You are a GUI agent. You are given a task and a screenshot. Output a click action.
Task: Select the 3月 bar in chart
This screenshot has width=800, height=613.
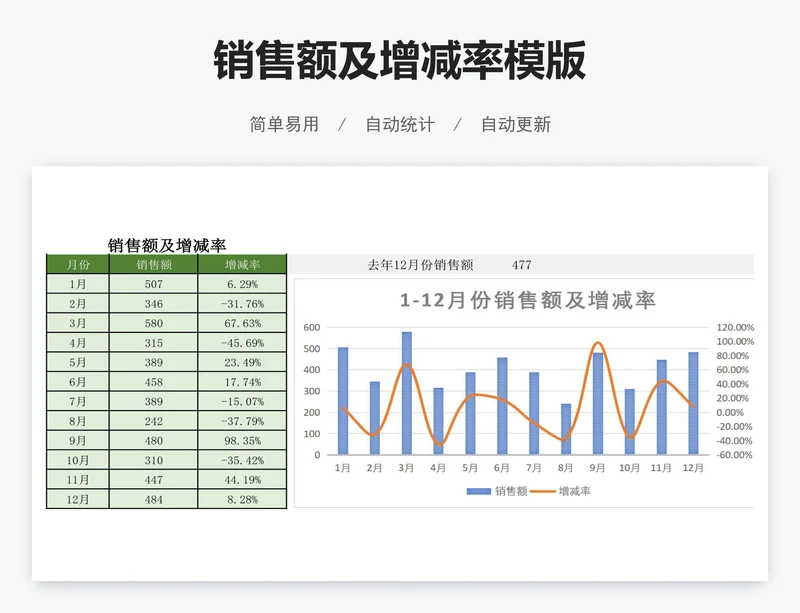click(407, 393)
